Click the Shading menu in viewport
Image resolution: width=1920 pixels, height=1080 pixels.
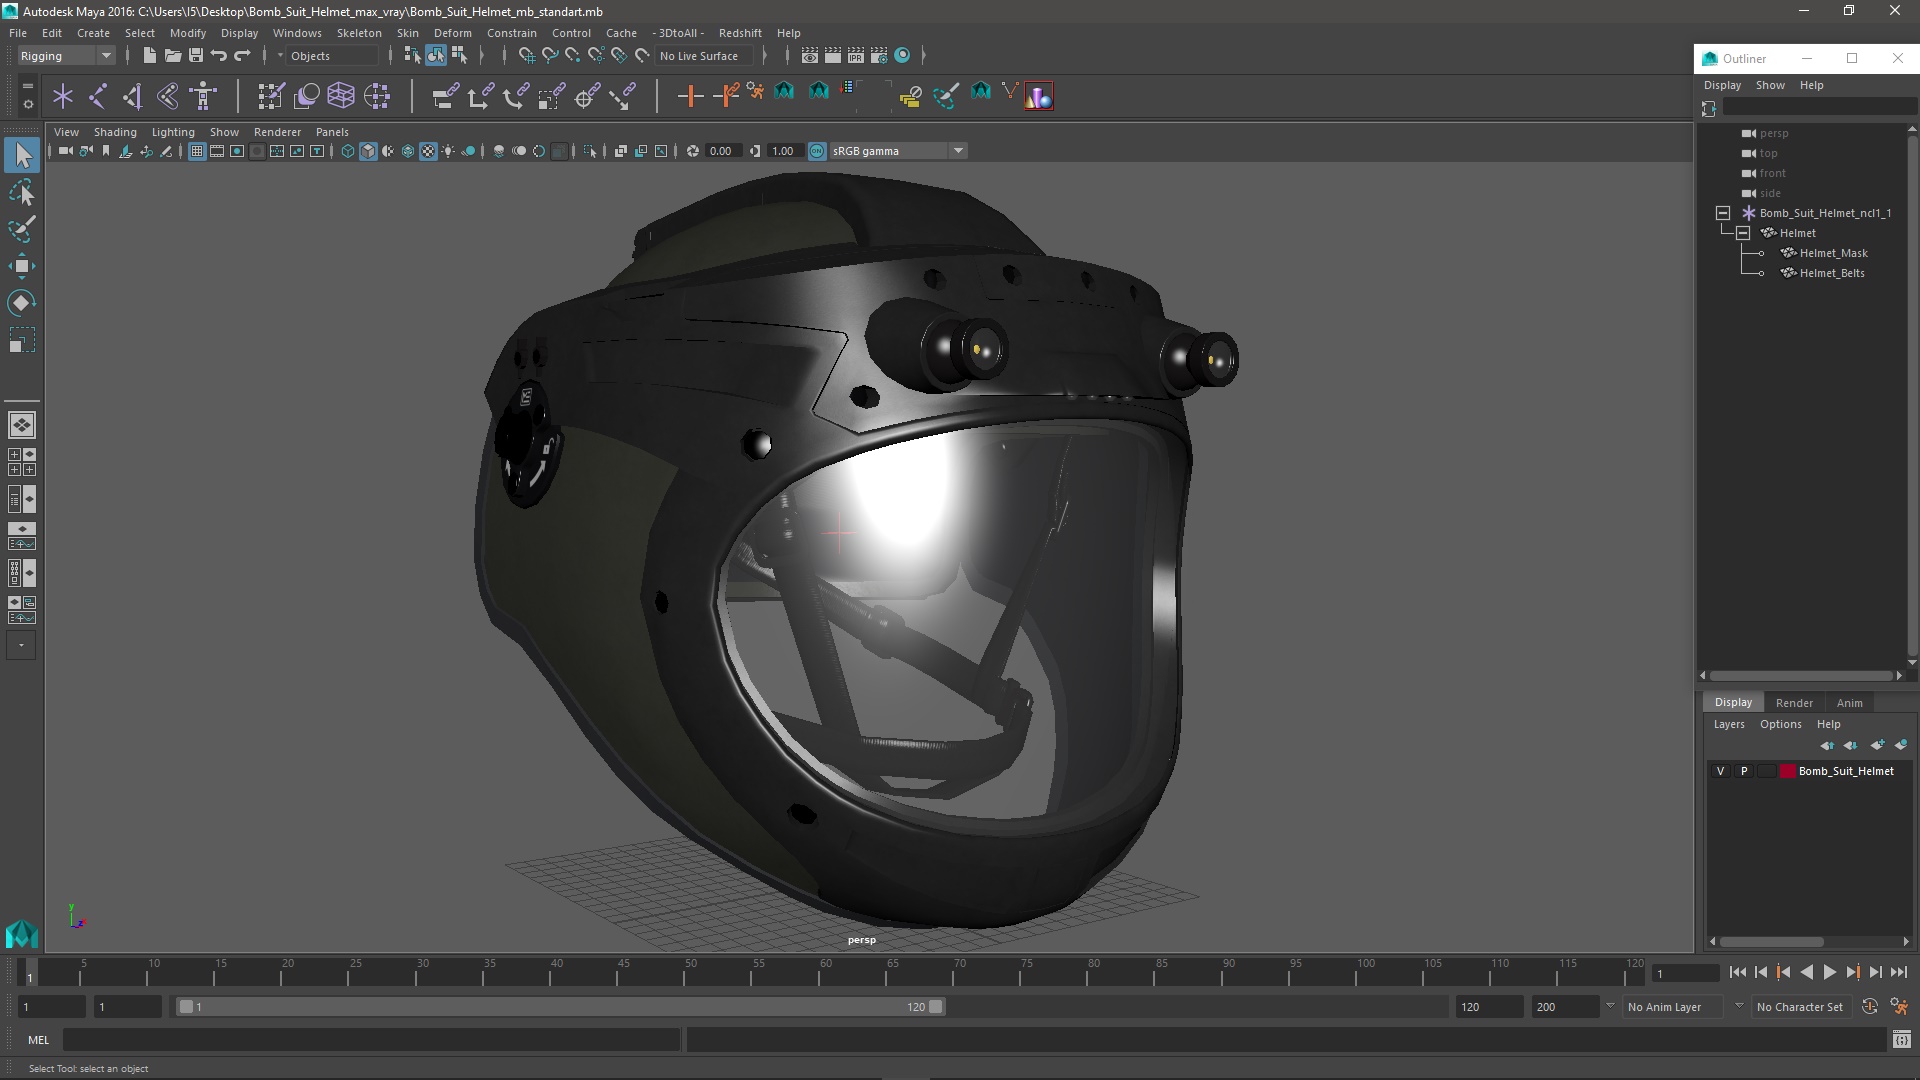pyautogui.click(x=113, y=132)
